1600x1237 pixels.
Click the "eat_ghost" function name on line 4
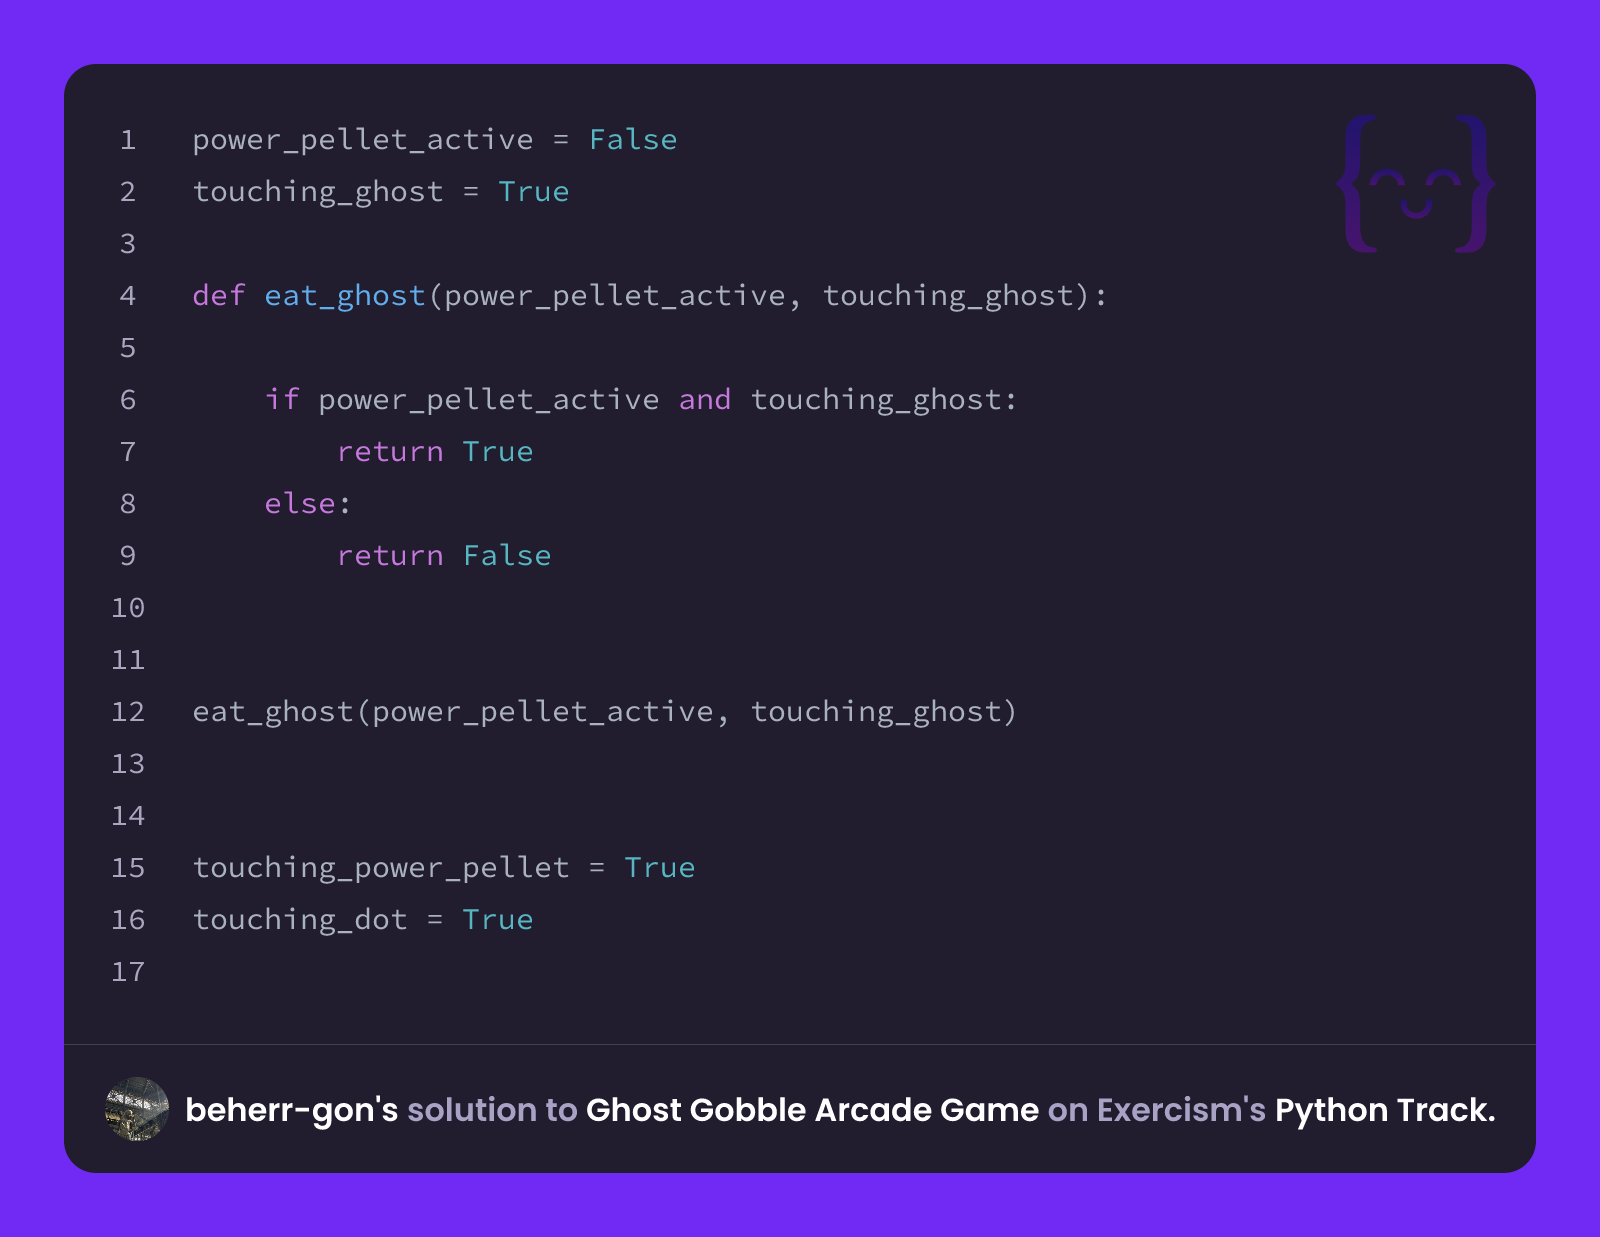coord(345,296)
